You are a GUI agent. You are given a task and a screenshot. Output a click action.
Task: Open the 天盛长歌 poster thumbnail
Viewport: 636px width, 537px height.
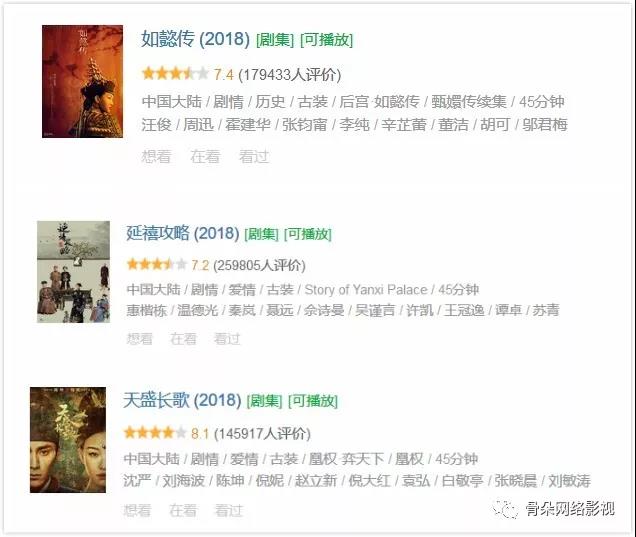[68, 440]
